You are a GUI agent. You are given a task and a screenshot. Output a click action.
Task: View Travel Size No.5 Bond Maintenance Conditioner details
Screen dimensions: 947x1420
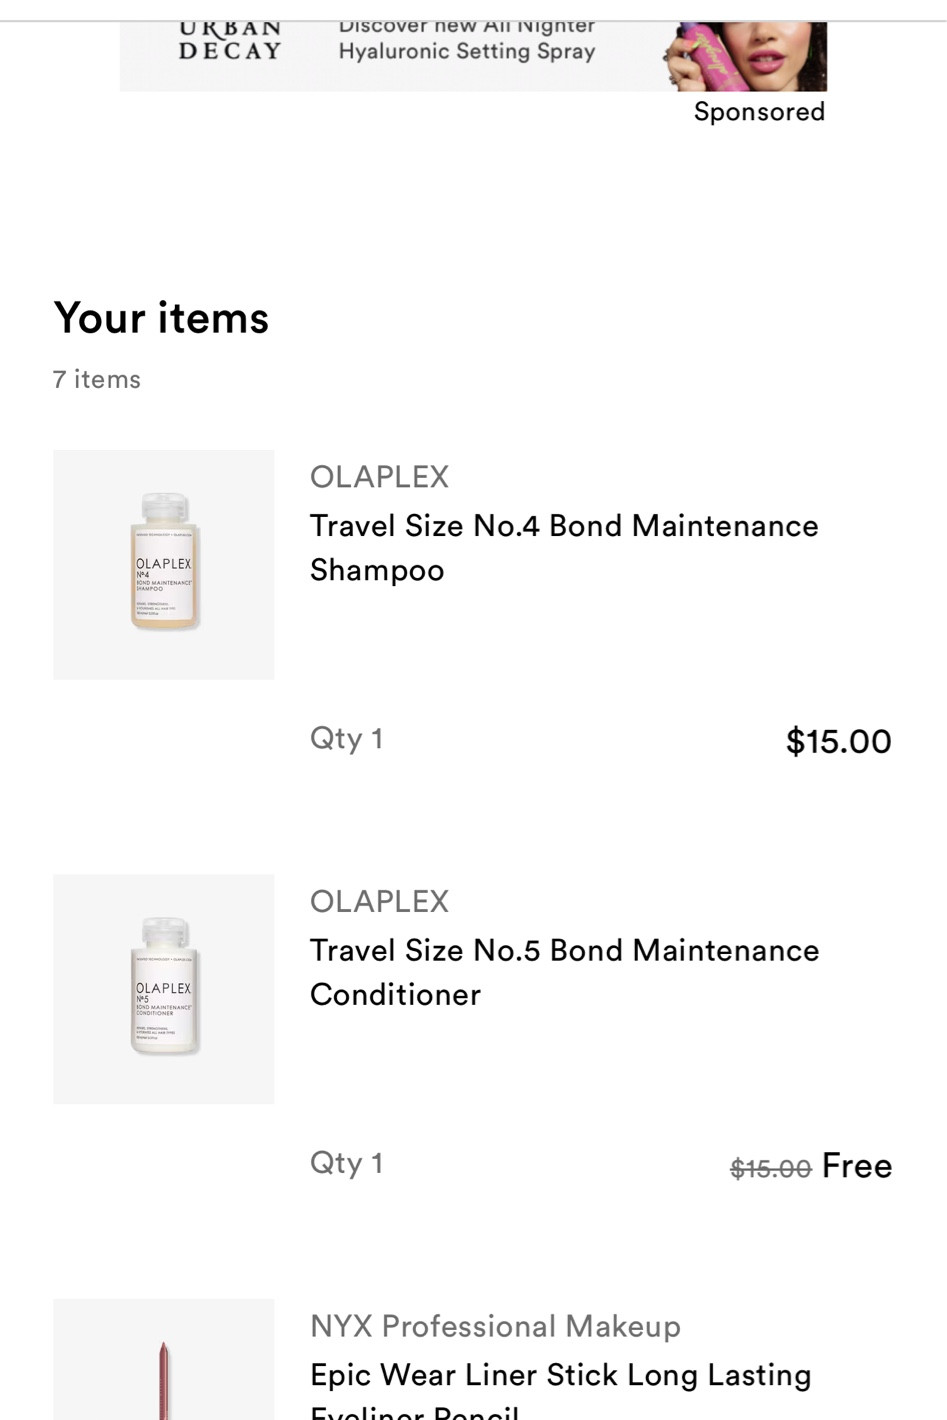tap(564, 972)
